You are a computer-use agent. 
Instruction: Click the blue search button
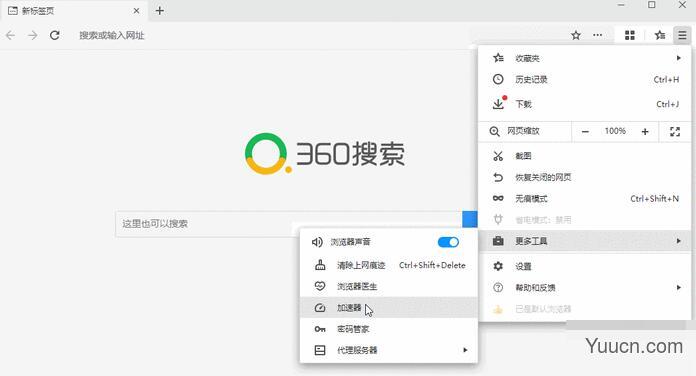pyautogui.click(x=470, y=219)
